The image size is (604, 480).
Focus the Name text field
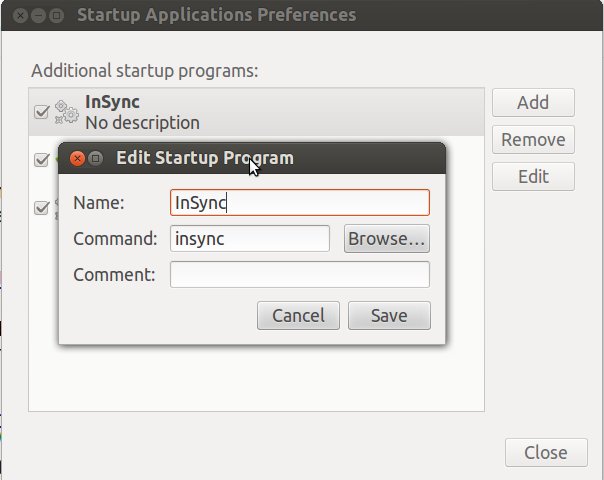point(300,203)
